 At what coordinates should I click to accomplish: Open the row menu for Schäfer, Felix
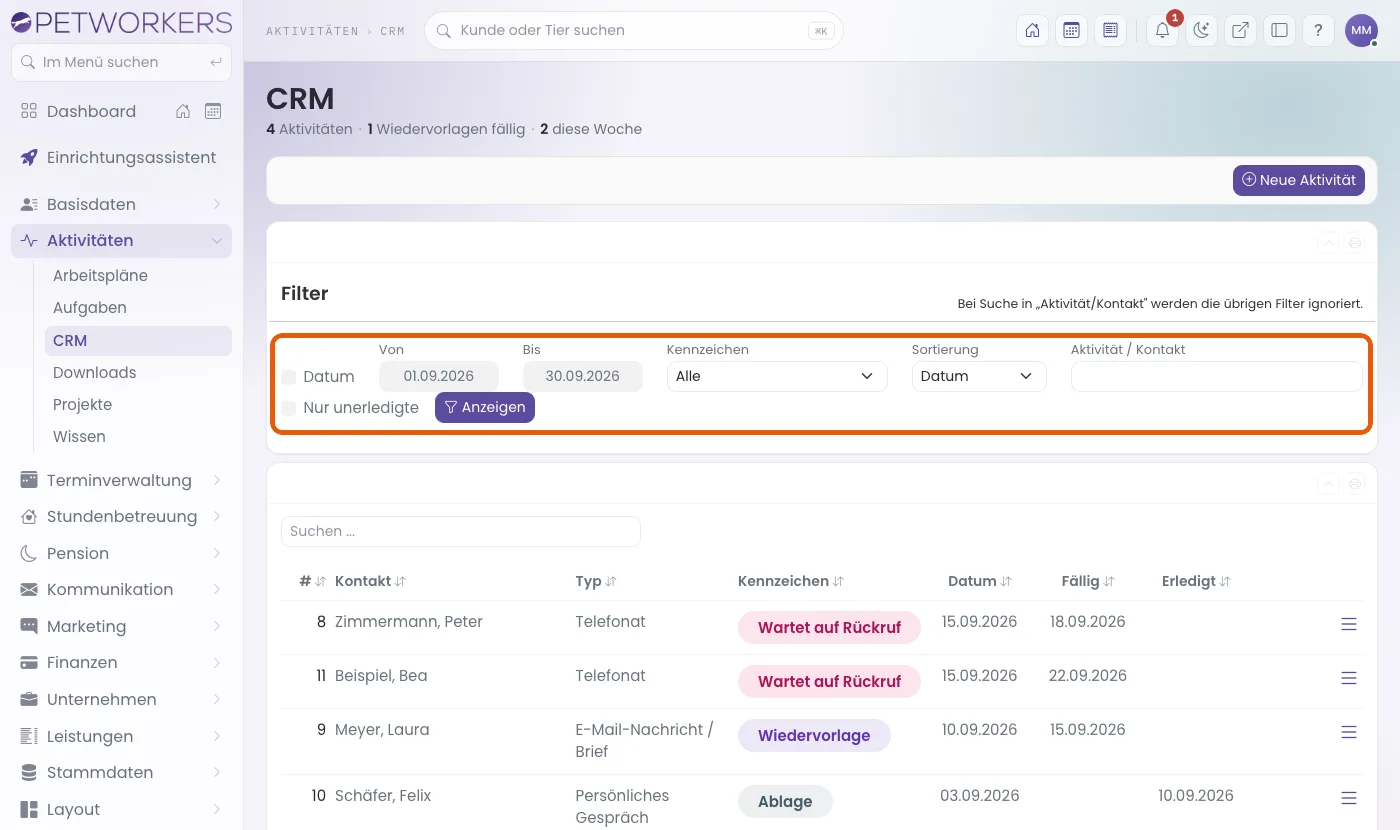click(x=1349, y=798)
